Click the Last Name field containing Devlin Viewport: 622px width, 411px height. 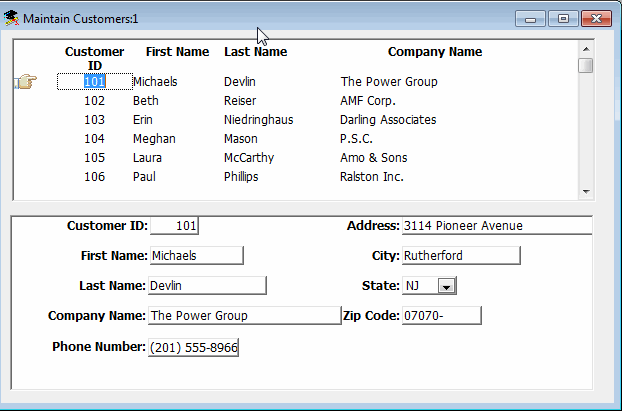[x=207, y=285]
